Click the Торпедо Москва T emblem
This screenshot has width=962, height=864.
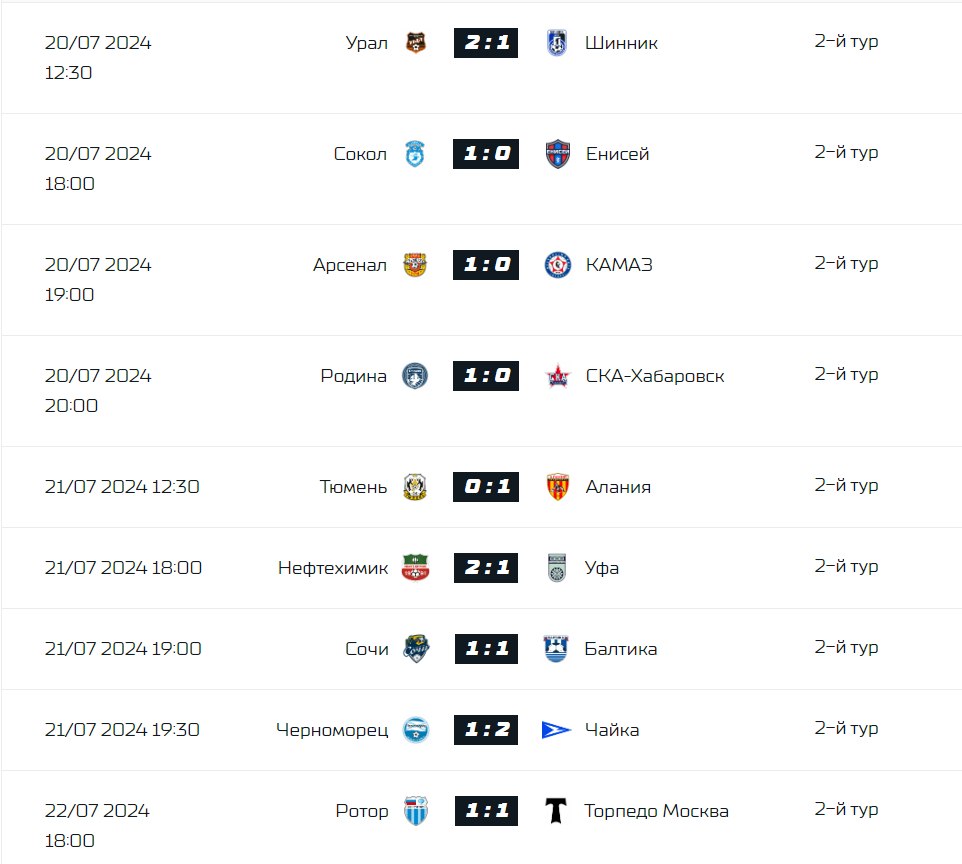pos(556,811)
